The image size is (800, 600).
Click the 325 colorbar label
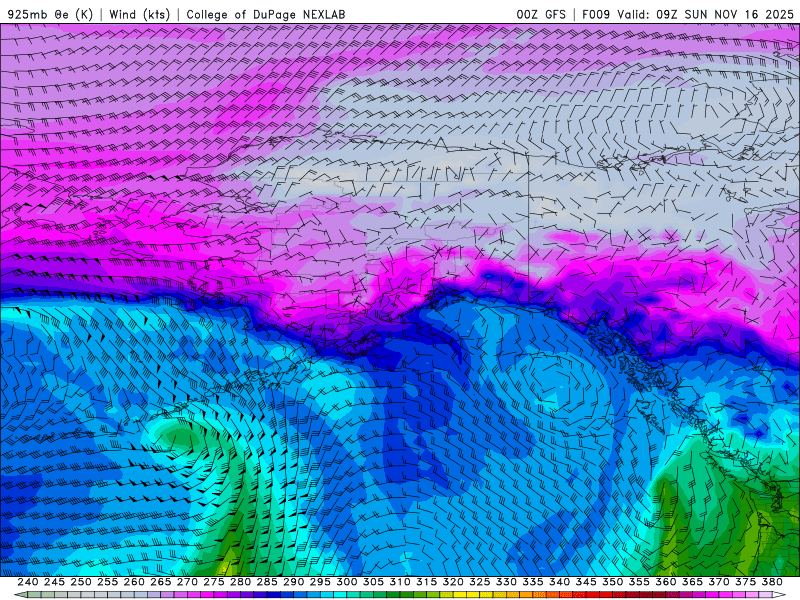point(480,582)
